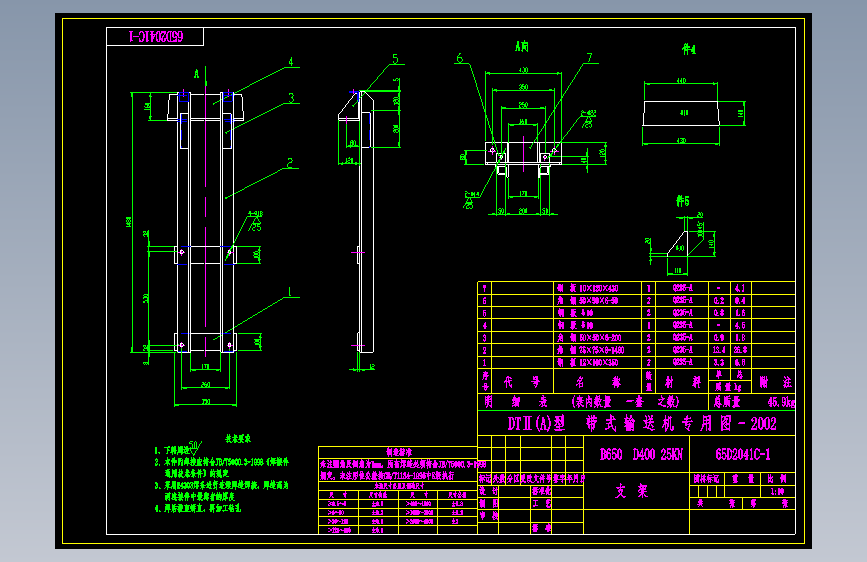Click part callout number 1 near bottom plate
This screenshot has height=562, width=867.
[x=289, y=292]
